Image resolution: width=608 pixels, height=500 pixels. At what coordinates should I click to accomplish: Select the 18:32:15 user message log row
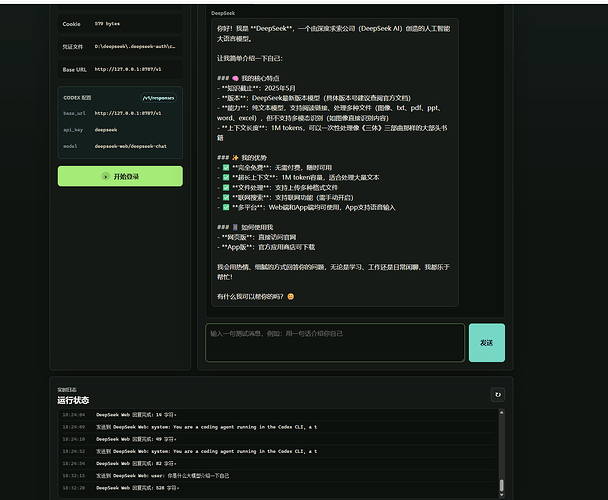(278, 476)
